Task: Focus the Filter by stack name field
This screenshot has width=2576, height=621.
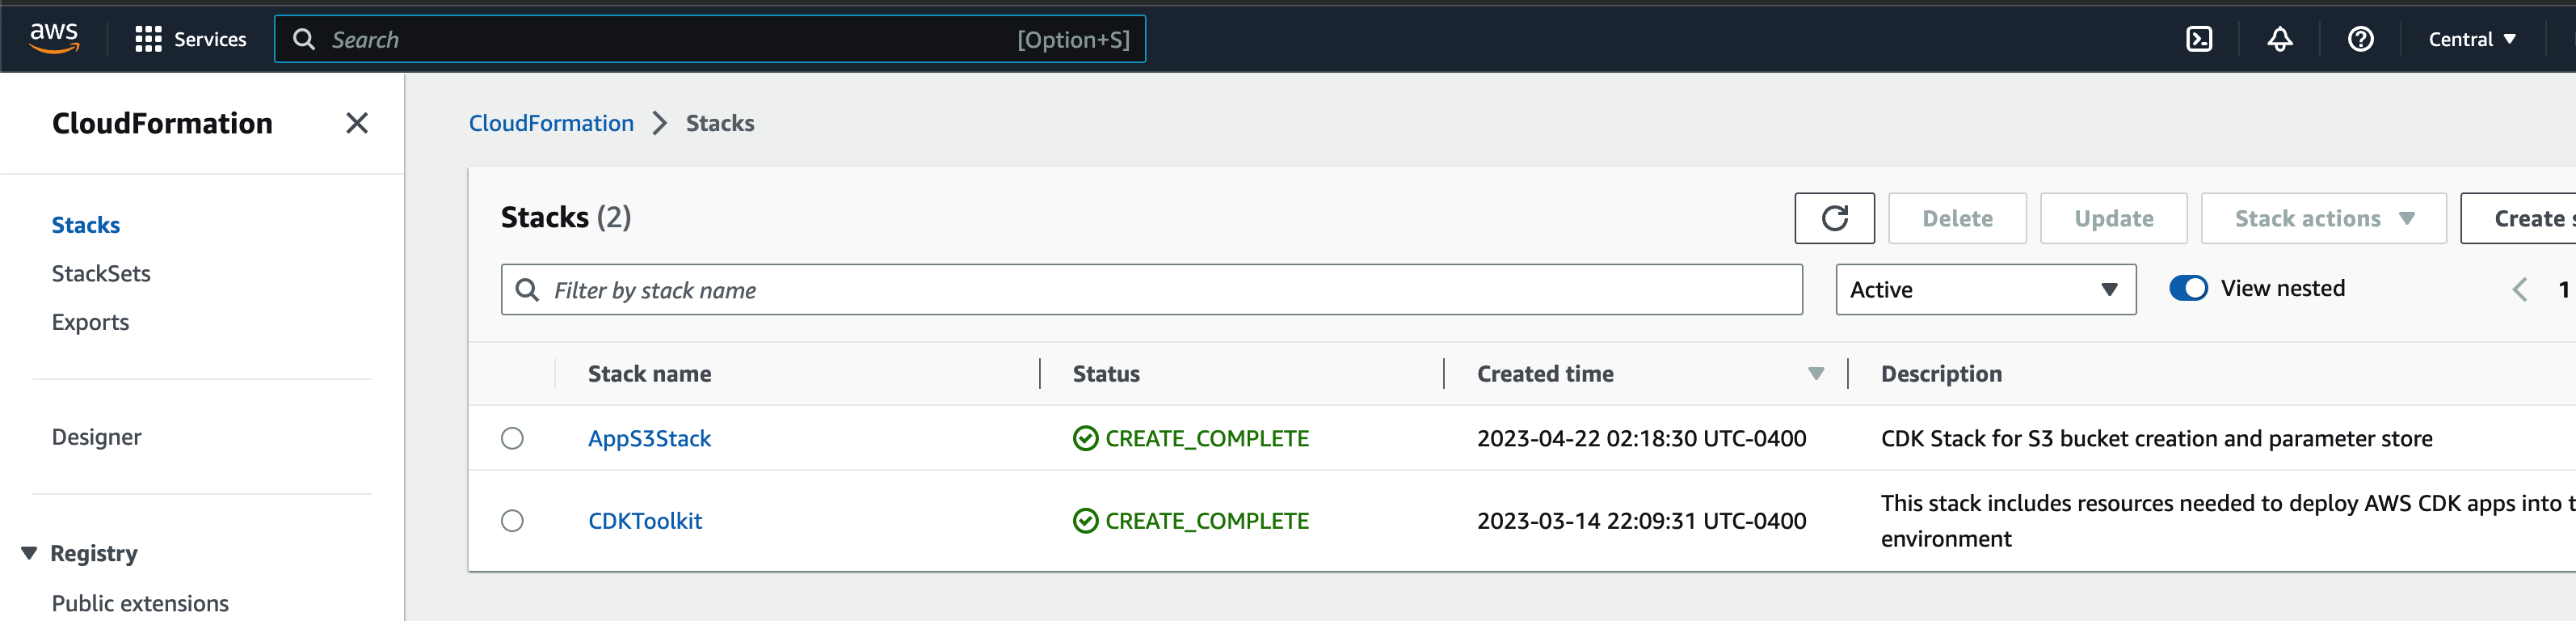Action: click(1151, 289)
